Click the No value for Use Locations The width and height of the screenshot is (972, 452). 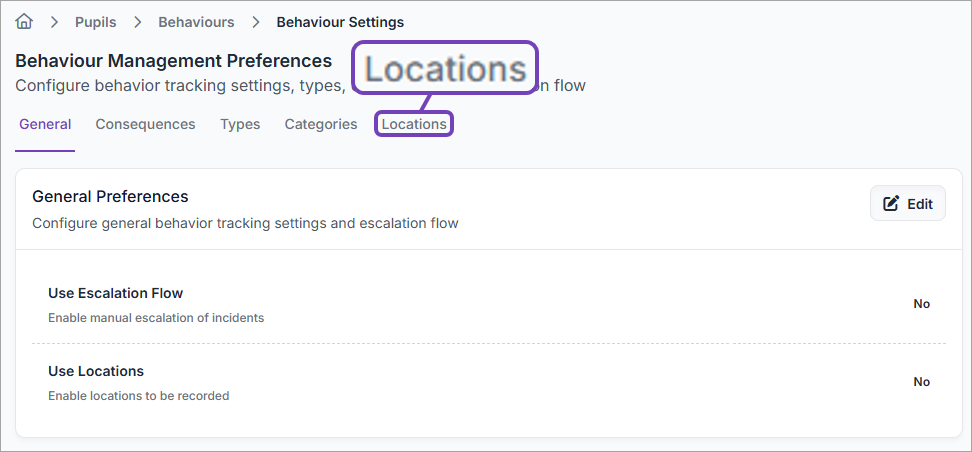(x=921, y=382)
